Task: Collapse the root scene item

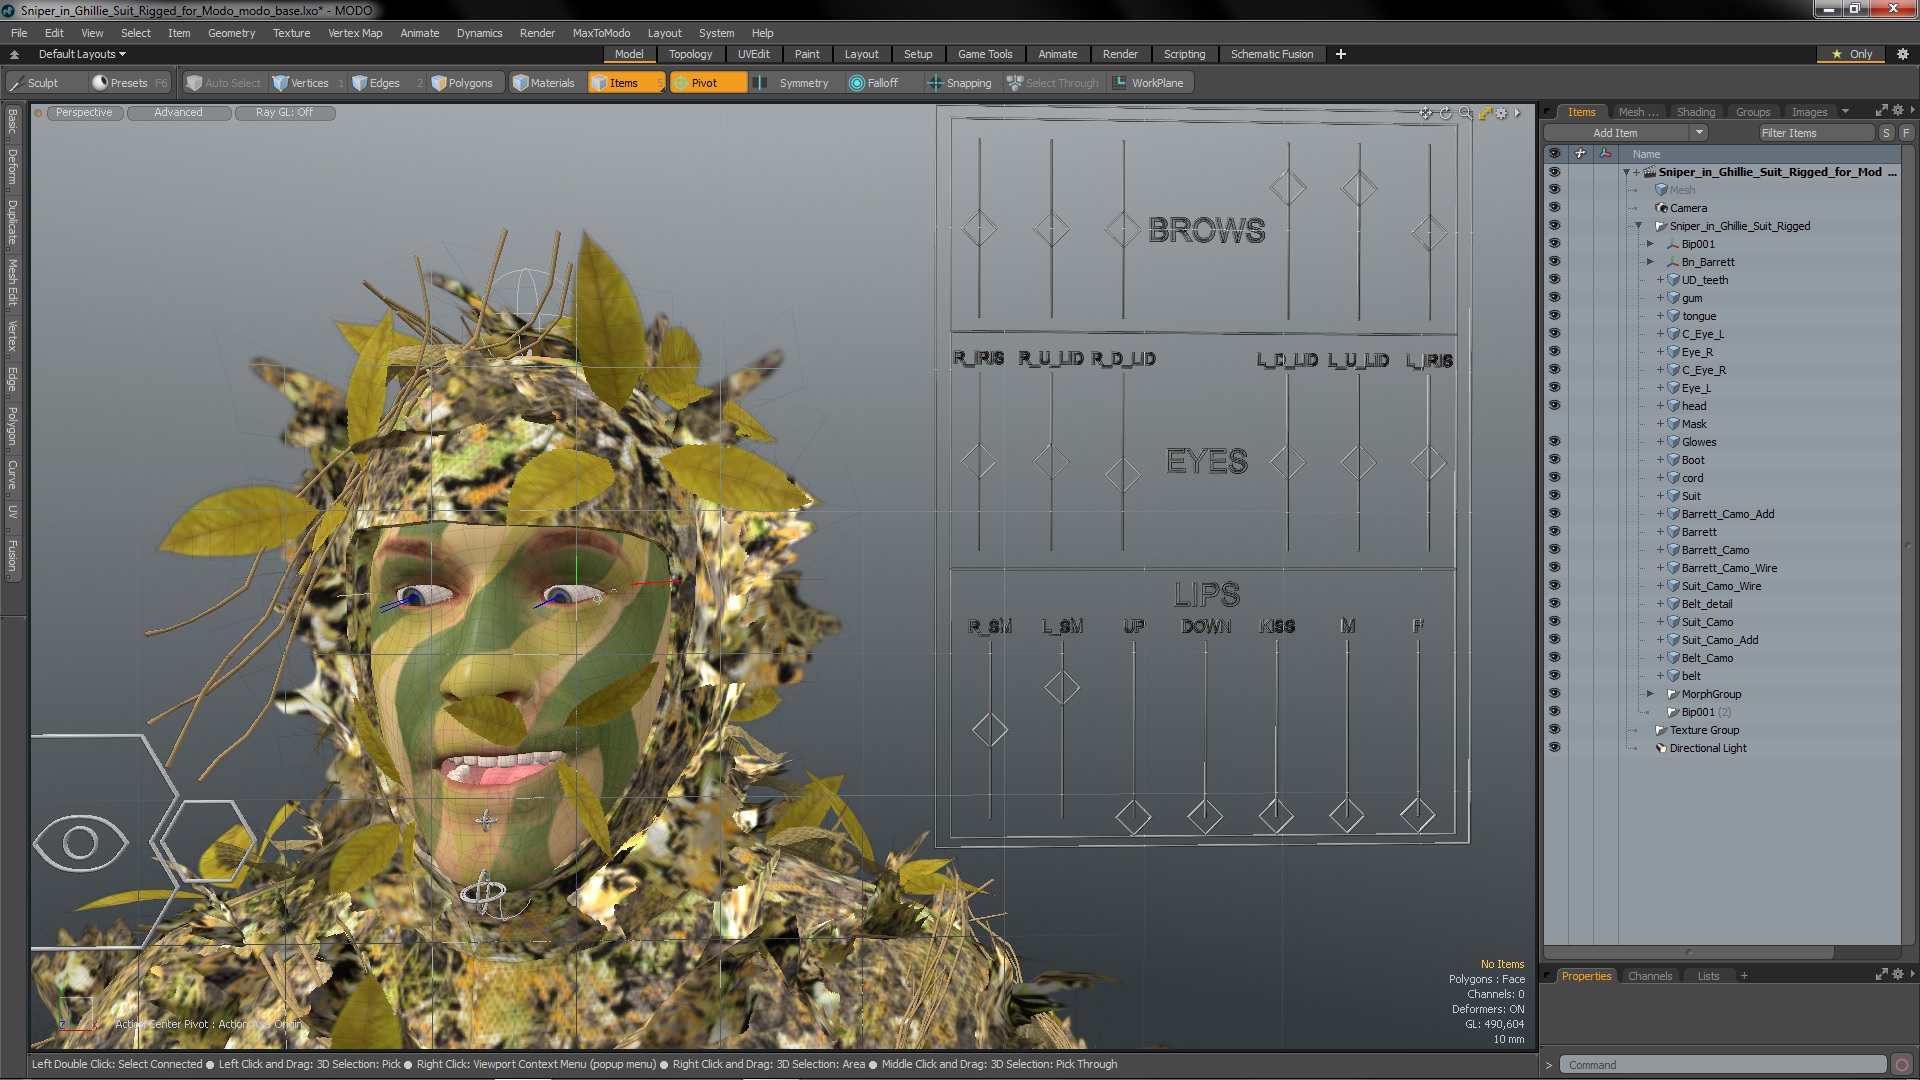Action: (1626, 172)
